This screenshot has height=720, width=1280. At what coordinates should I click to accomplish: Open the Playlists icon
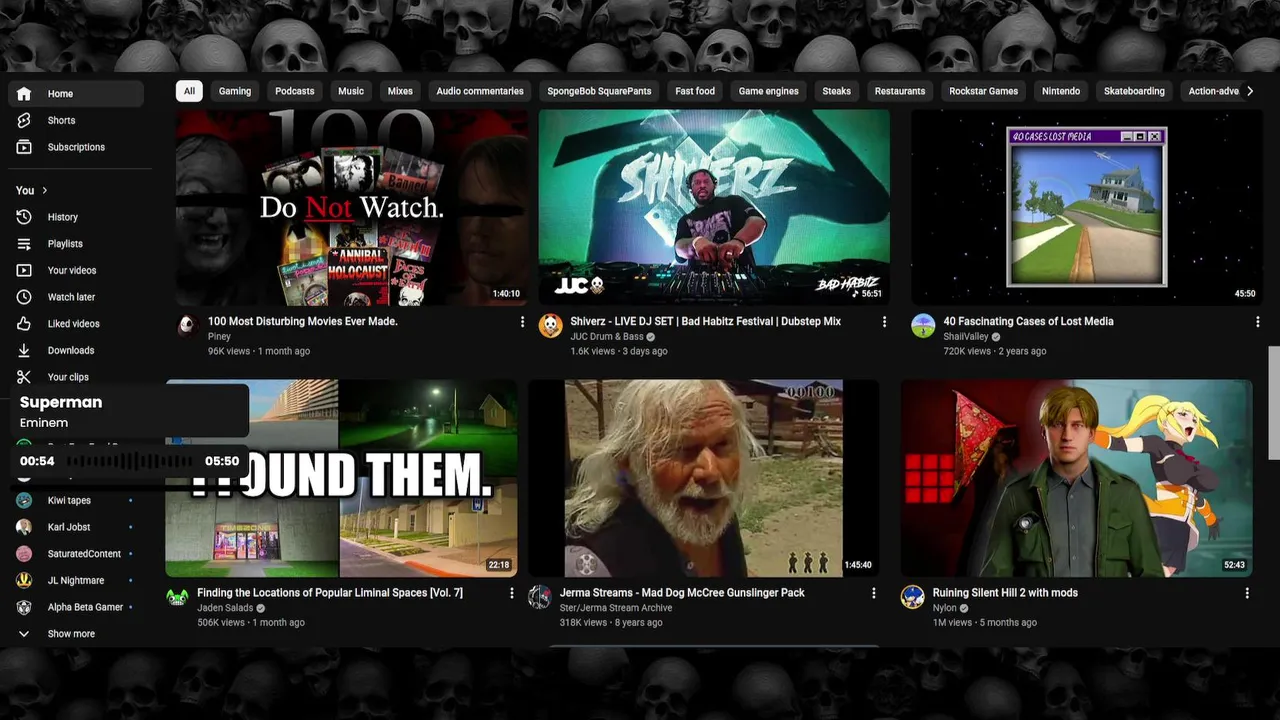(x=24, y=244)
